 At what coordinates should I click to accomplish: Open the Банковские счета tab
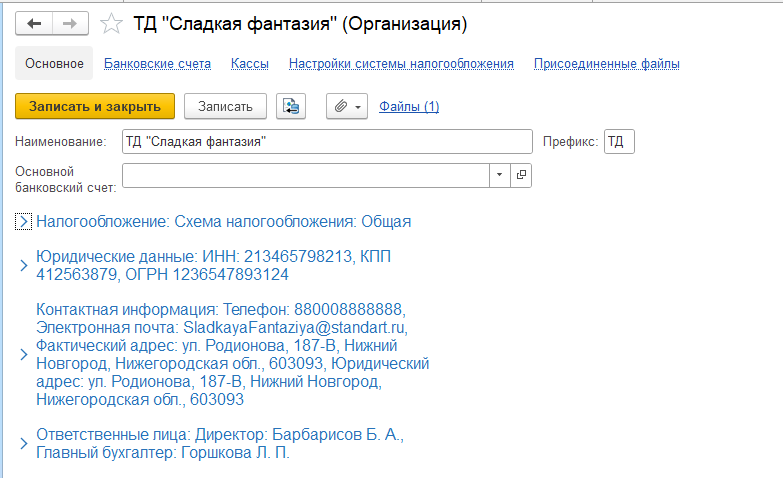click(157, 63)
